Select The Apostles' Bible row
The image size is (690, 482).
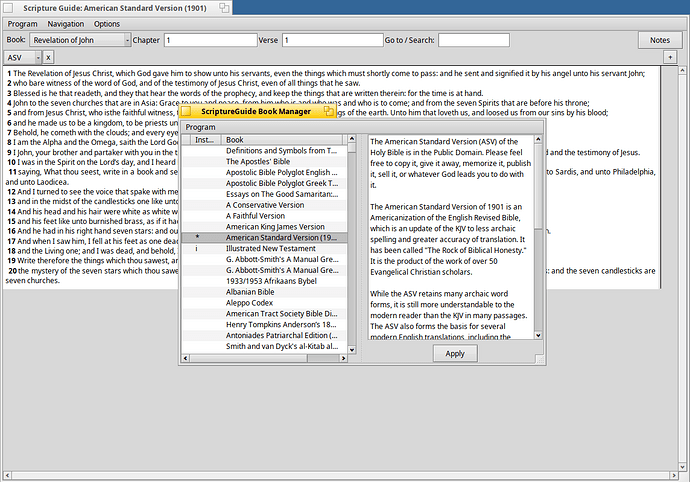click(264, 162)
